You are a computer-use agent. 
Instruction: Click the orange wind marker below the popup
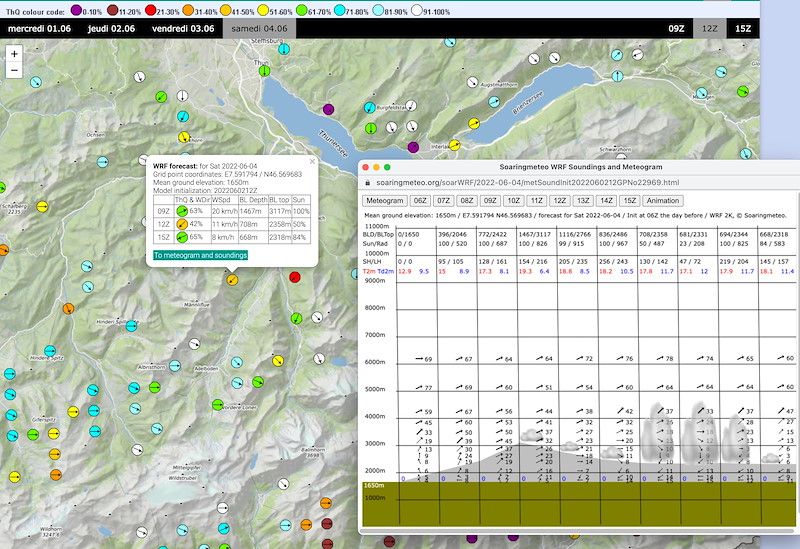[x=231, y=281]
